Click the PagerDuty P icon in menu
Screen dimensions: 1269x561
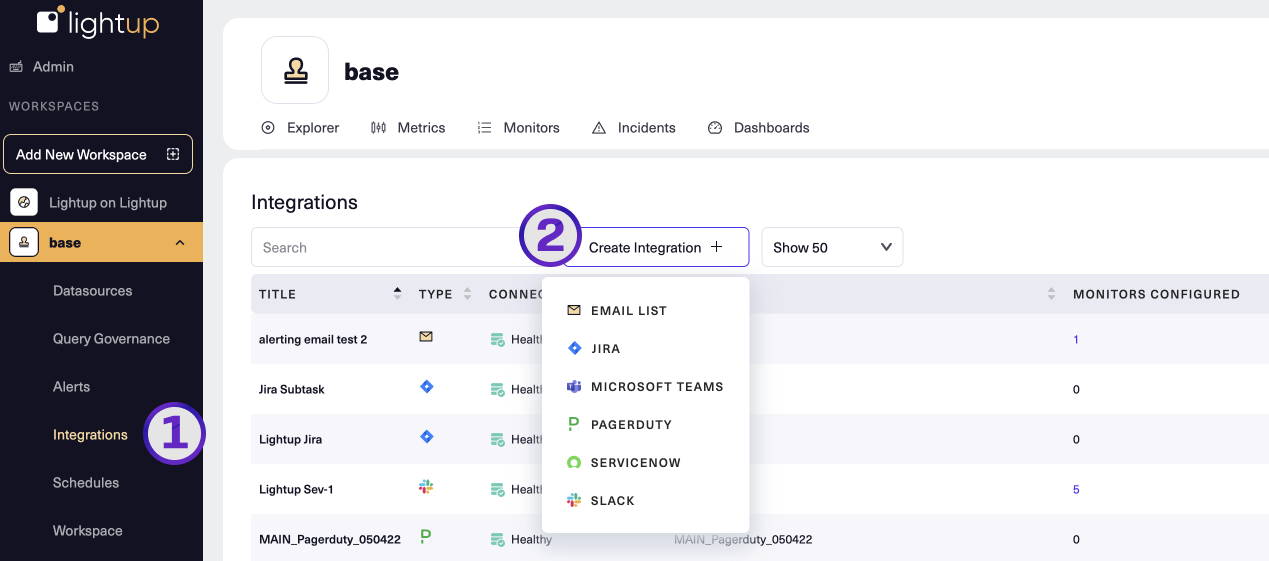click(574, 424)
